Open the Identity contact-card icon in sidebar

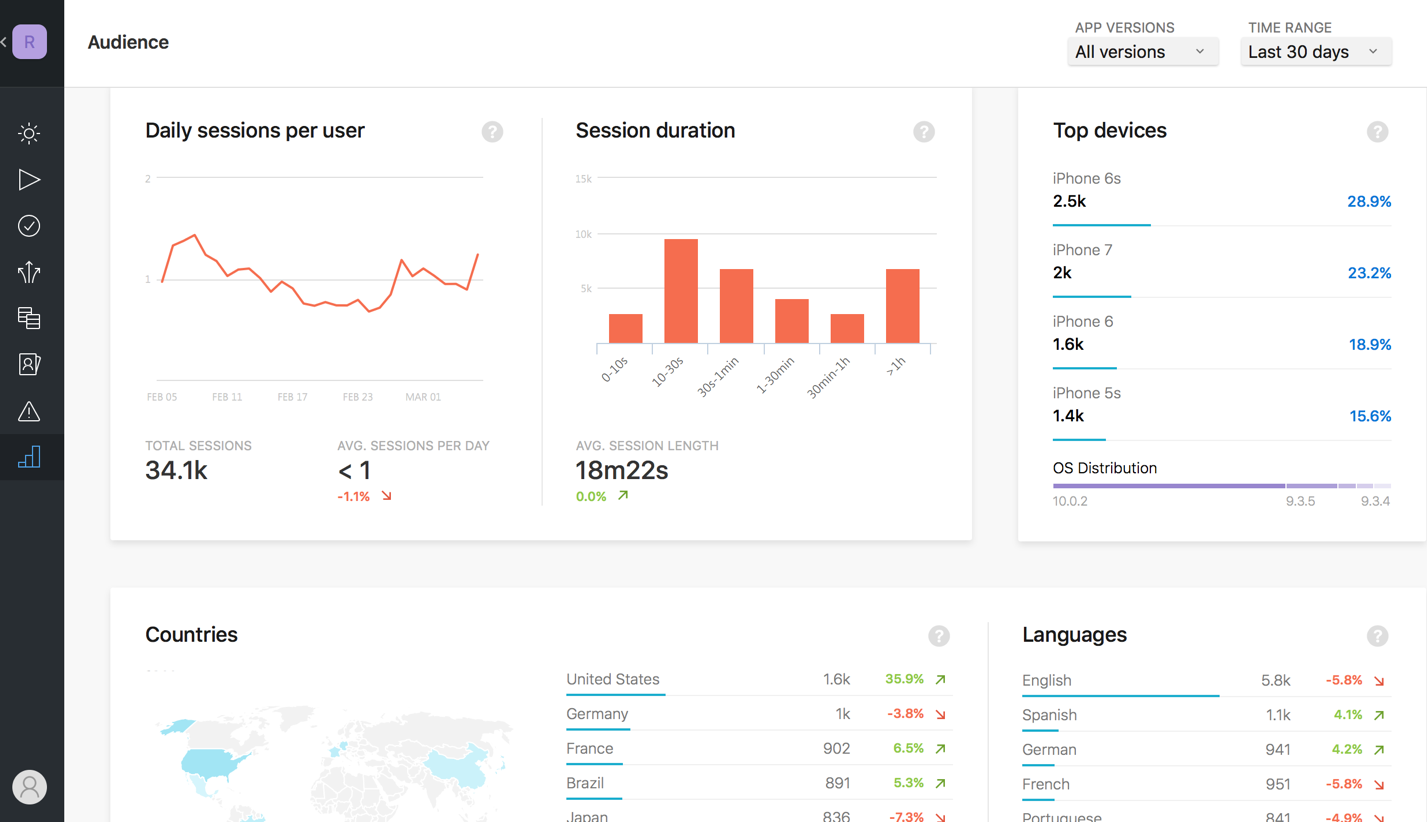[29, 364]
